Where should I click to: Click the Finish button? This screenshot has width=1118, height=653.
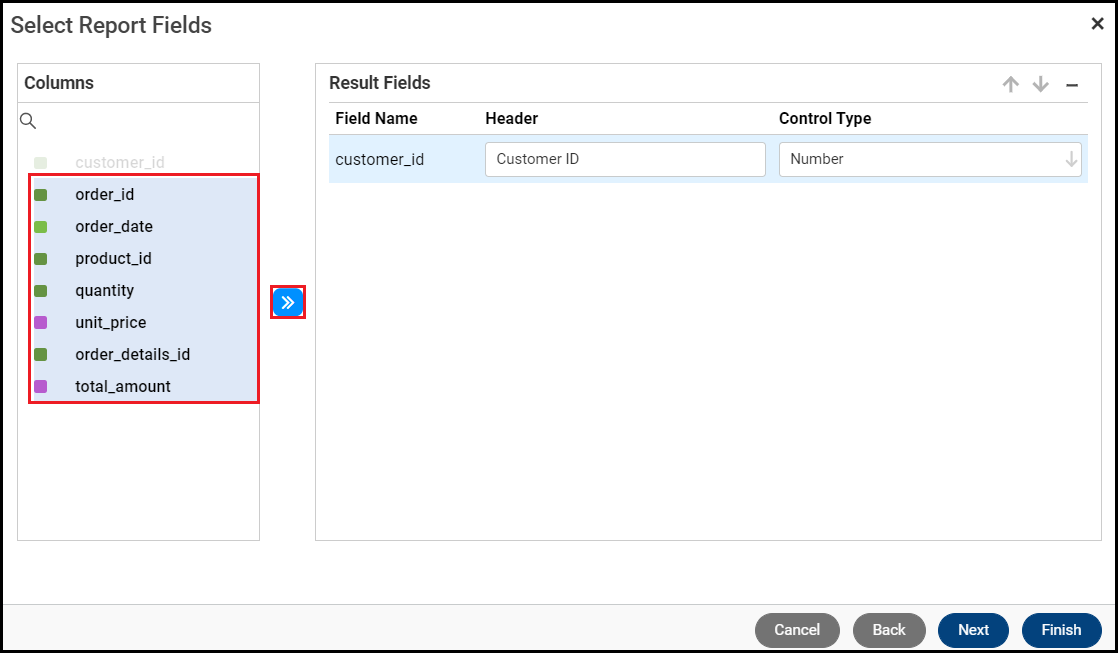(1061, 630)
